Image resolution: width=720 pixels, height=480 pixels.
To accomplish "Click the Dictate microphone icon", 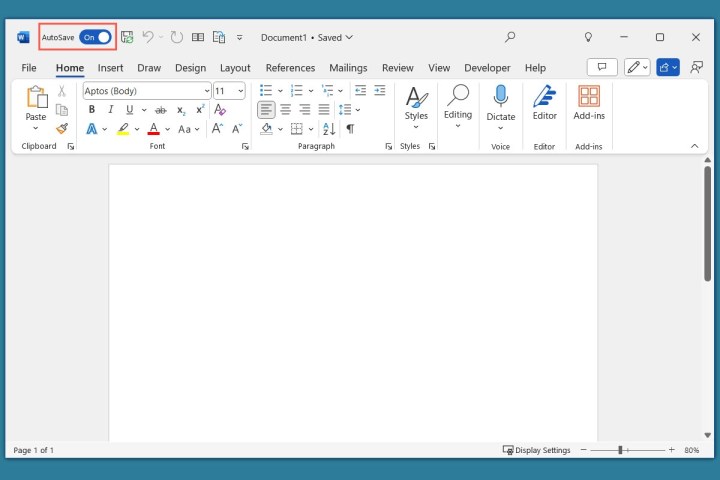I will [500, 96].
